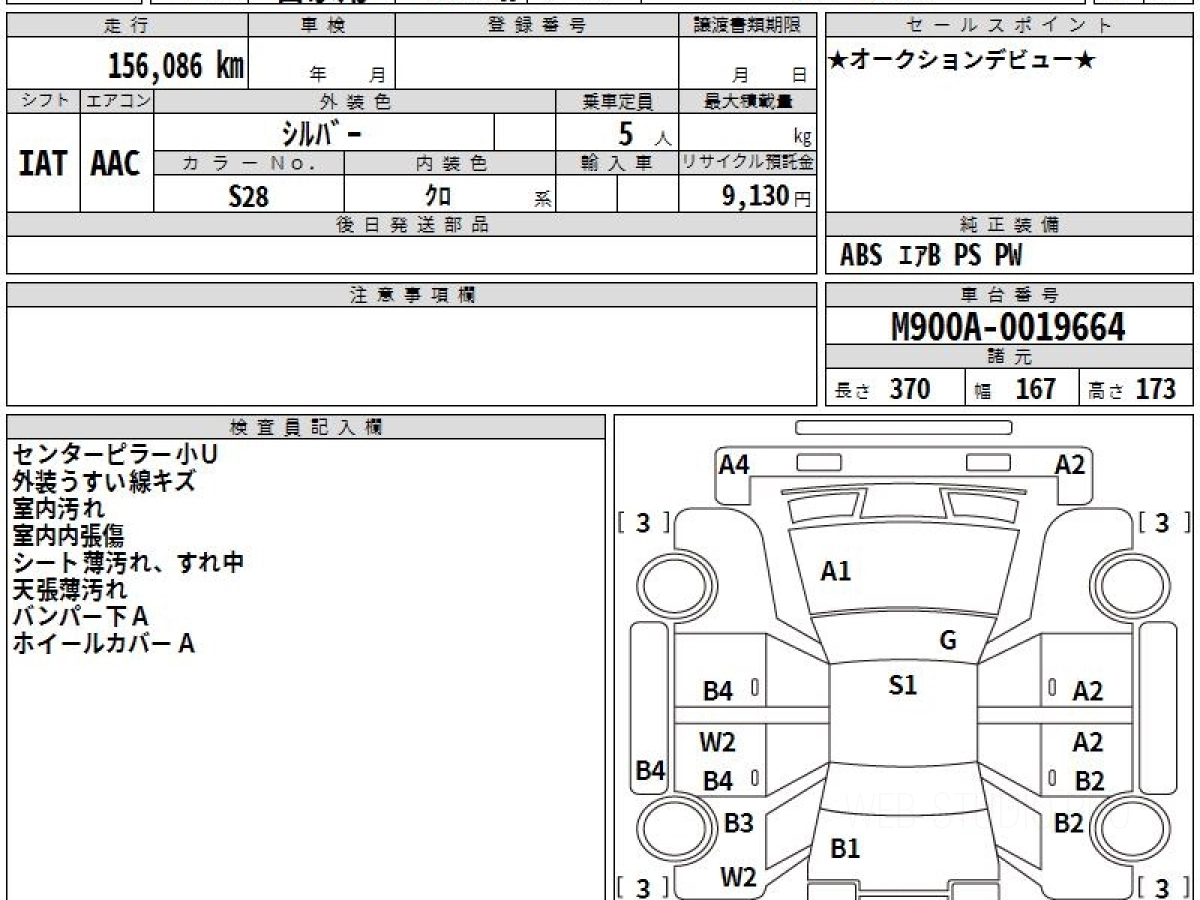Viewport: 1200px width, 900px height.
Task: Click the G mark on the windshield
Action: coord(948,641)
